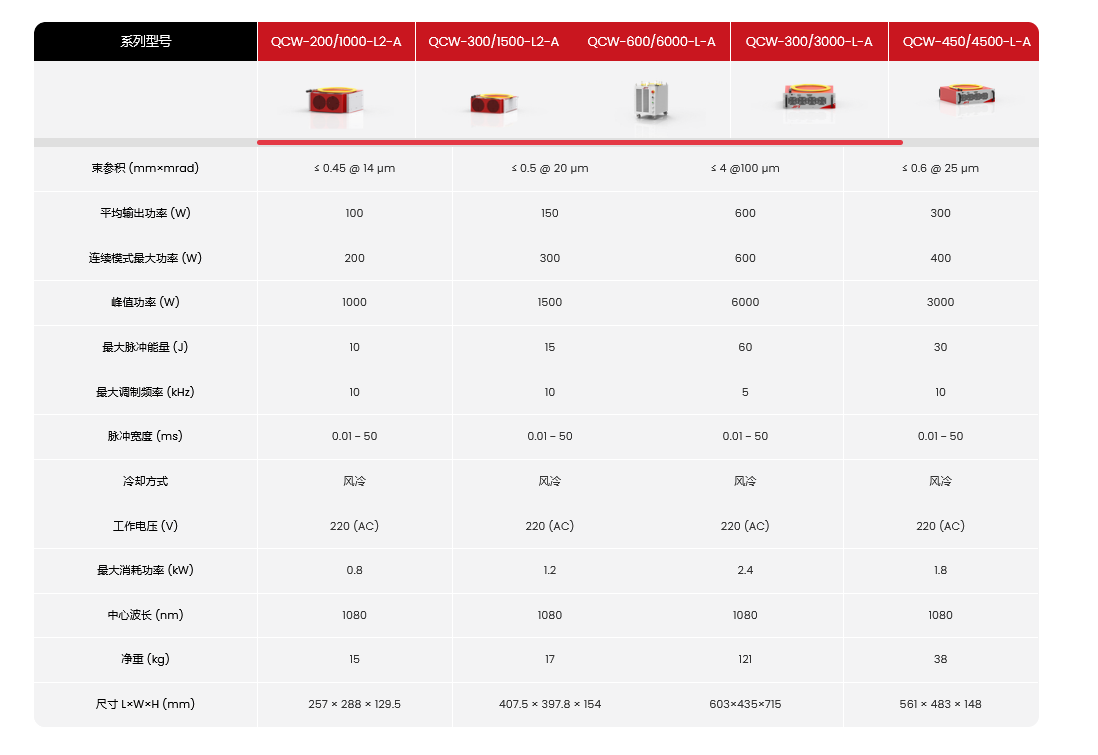Select the ≤ 0.45 @ 14 μm cell
The width and height of the screenshot is (1098, 755).
[354, 168]
